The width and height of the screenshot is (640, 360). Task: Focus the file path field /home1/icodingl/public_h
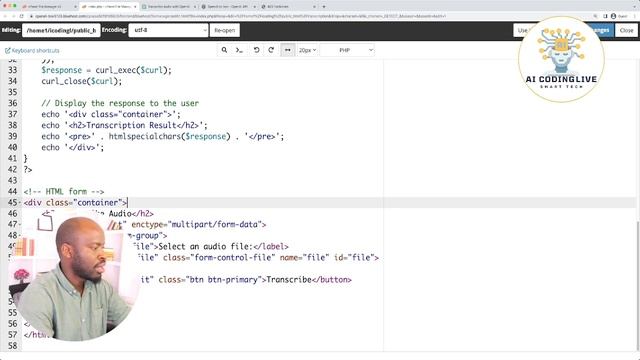(x=61, y=30)
